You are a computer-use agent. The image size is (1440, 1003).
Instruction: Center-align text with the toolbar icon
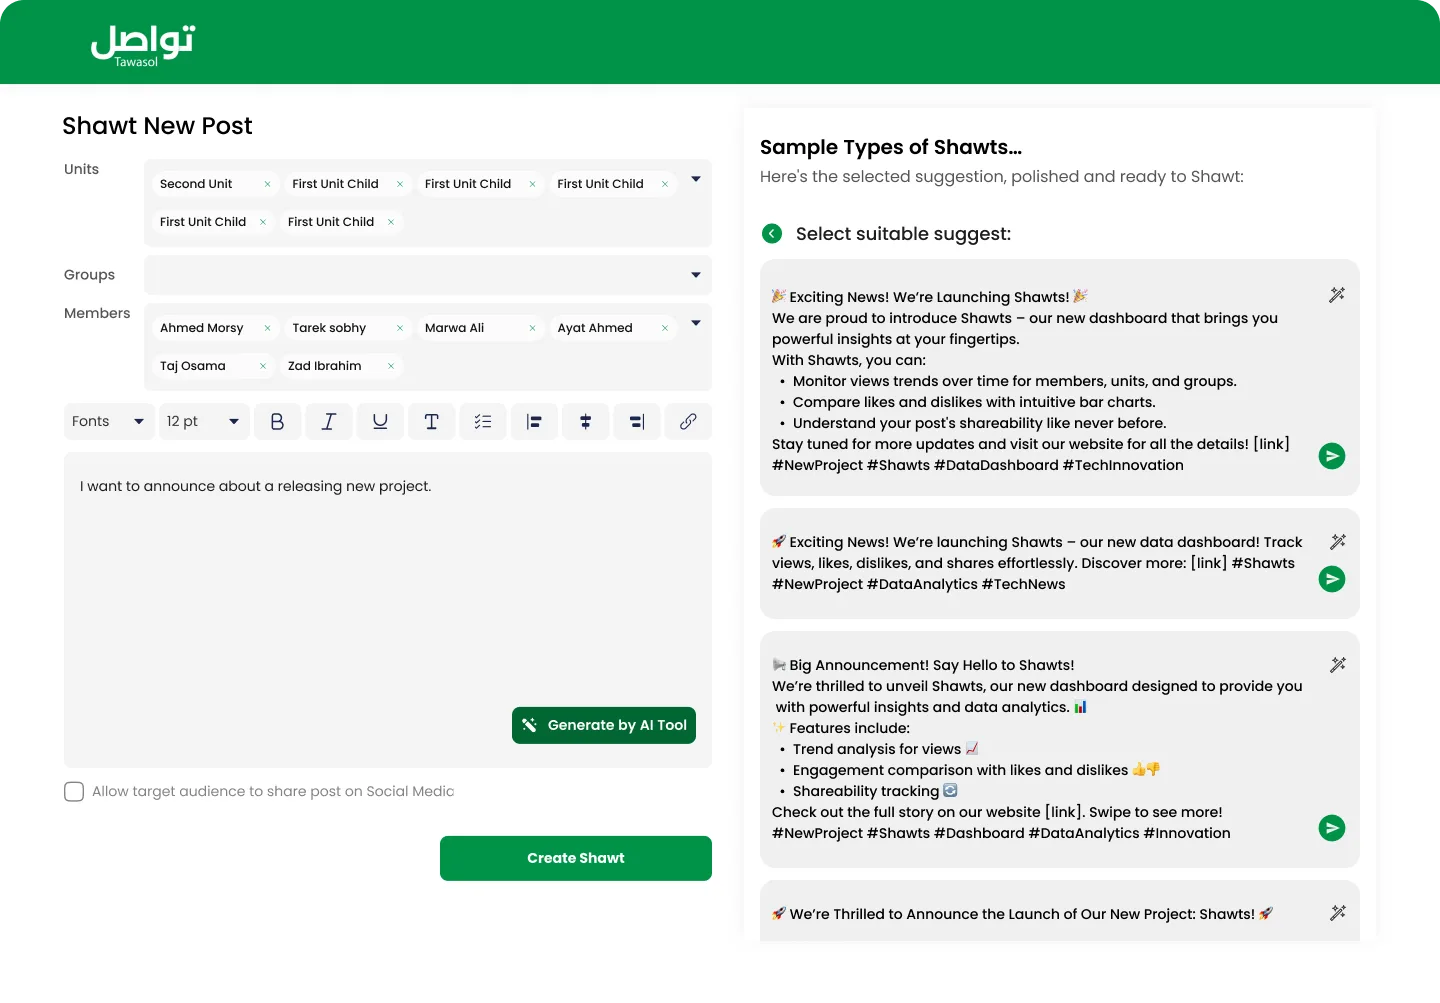586,422
